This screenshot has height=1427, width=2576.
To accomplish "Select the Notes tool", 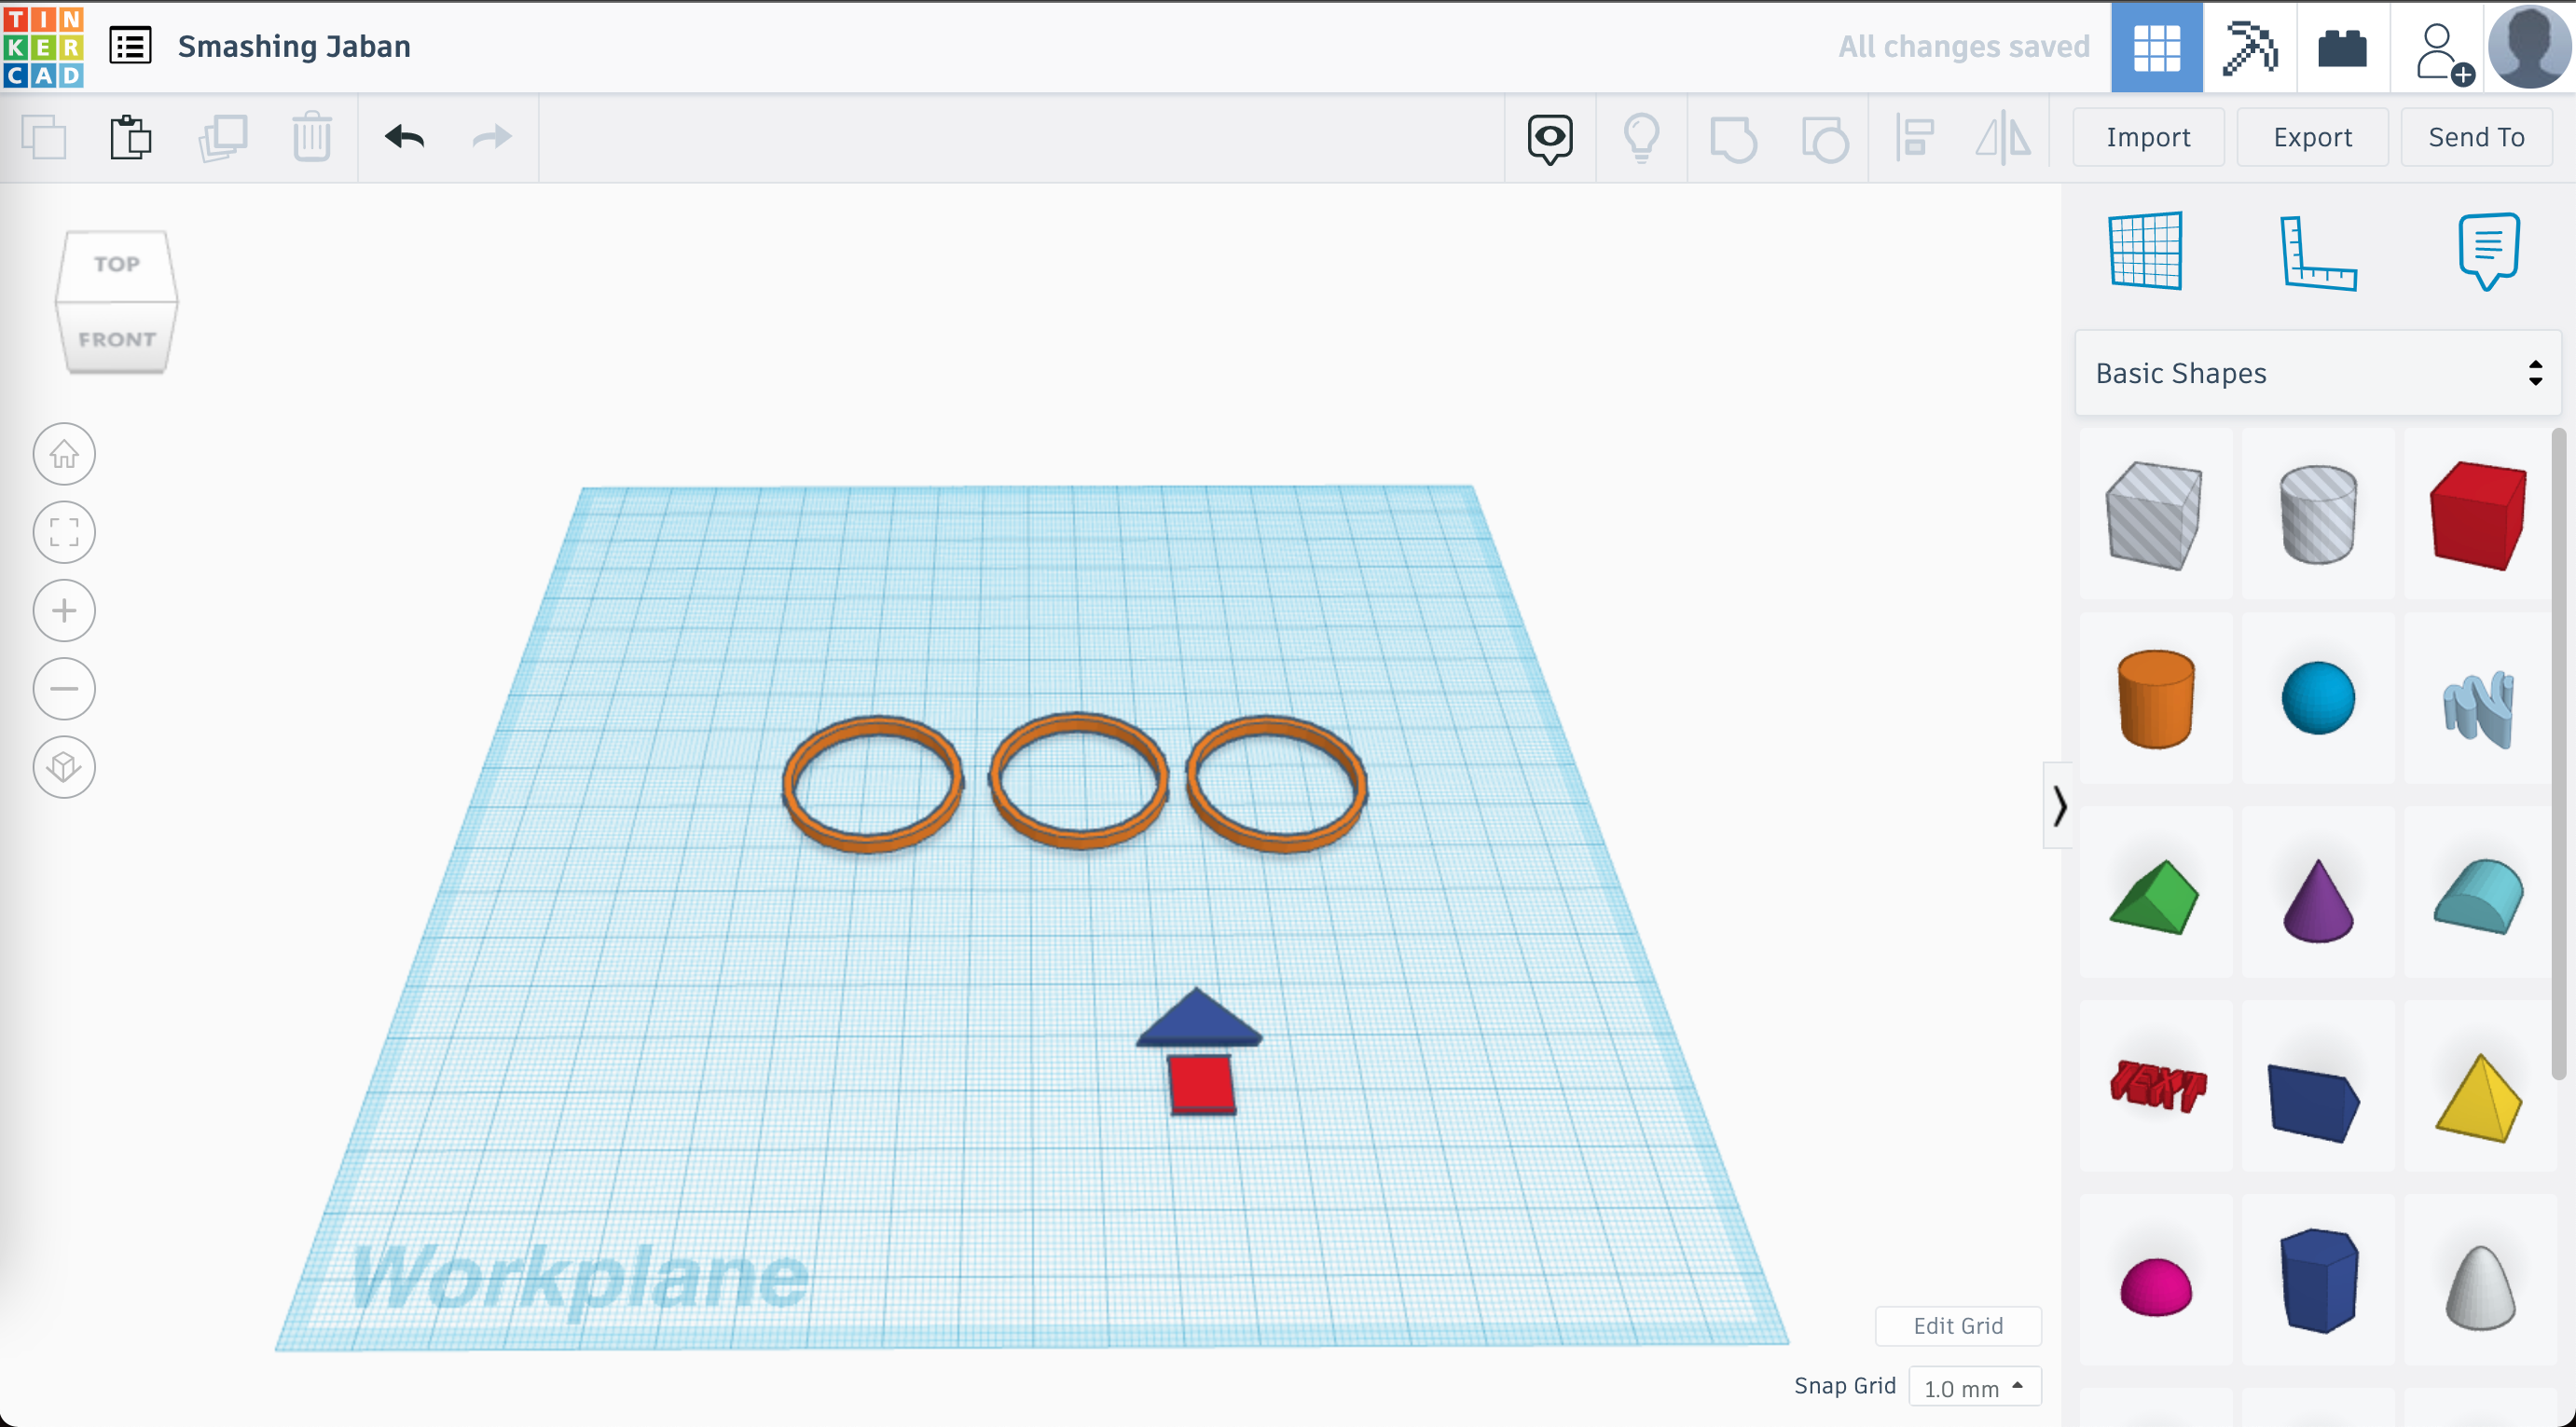I will [x=2488, y=250].
